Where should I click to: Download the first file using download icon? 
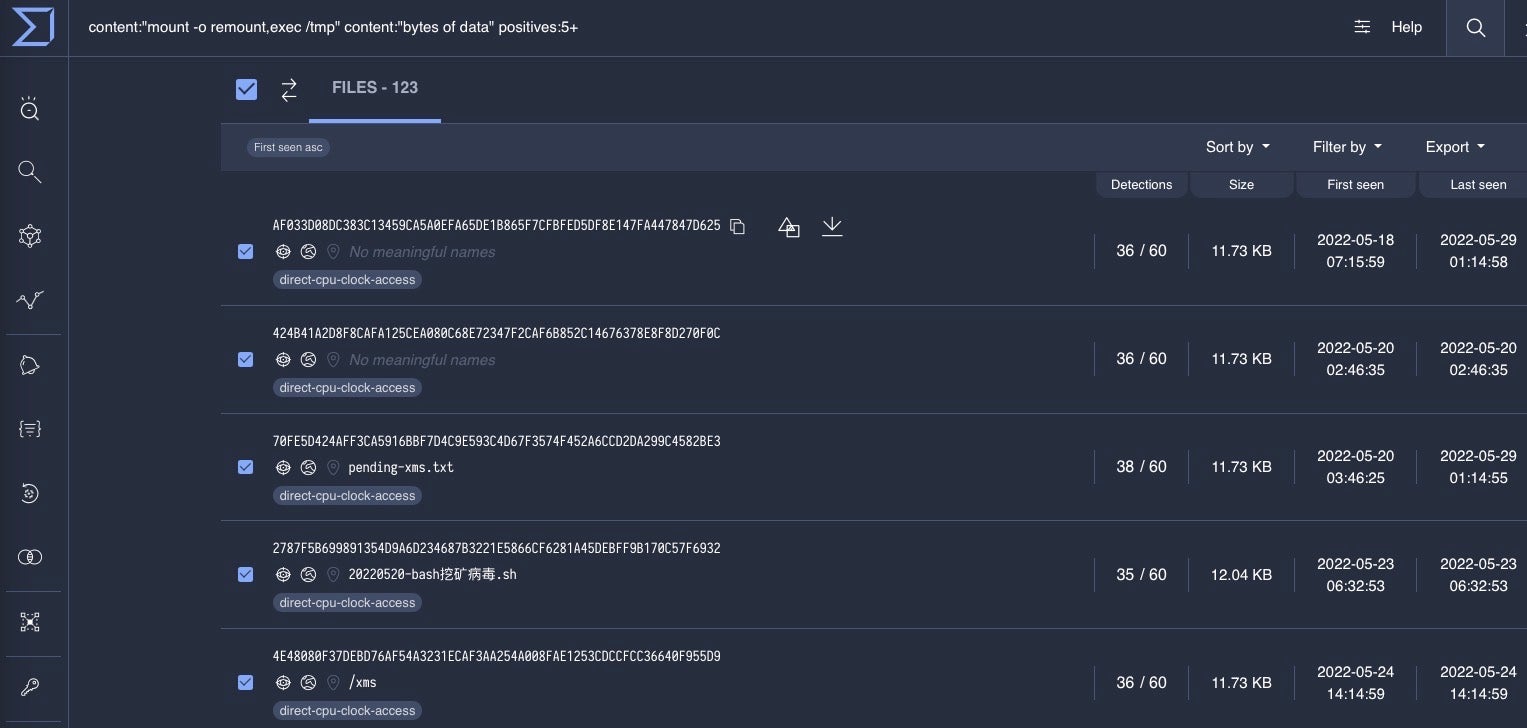click(831, 227)
